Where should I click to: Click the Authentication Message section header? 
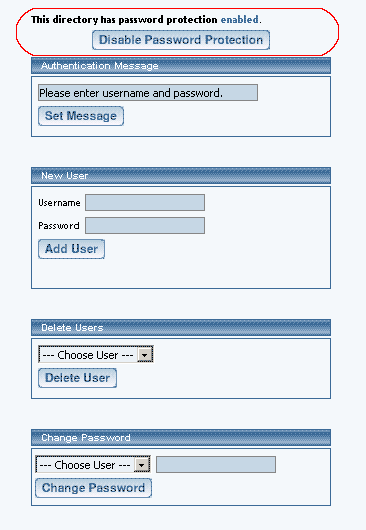181,66
